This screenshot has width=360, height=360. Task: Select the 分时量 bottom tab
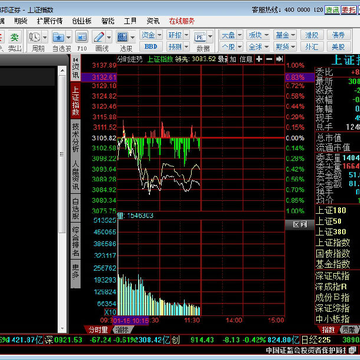(x=98, y=330)
